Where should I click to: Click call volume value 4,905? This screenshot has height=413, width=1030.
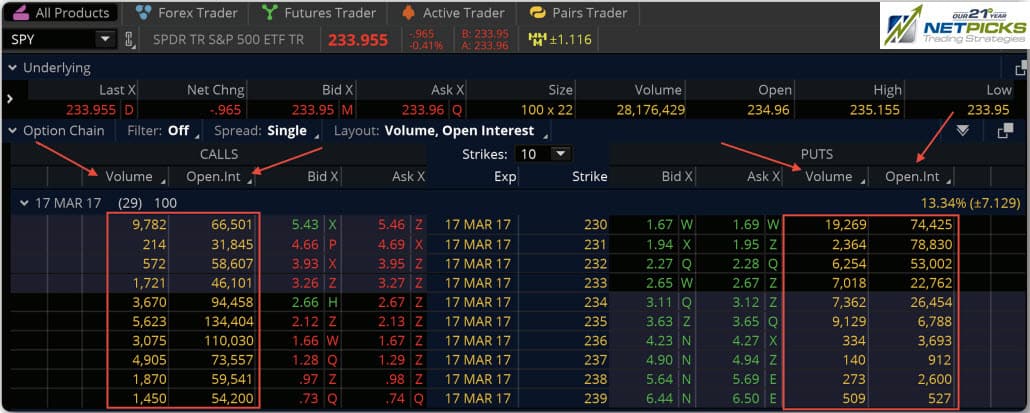[x=148, y=360]
